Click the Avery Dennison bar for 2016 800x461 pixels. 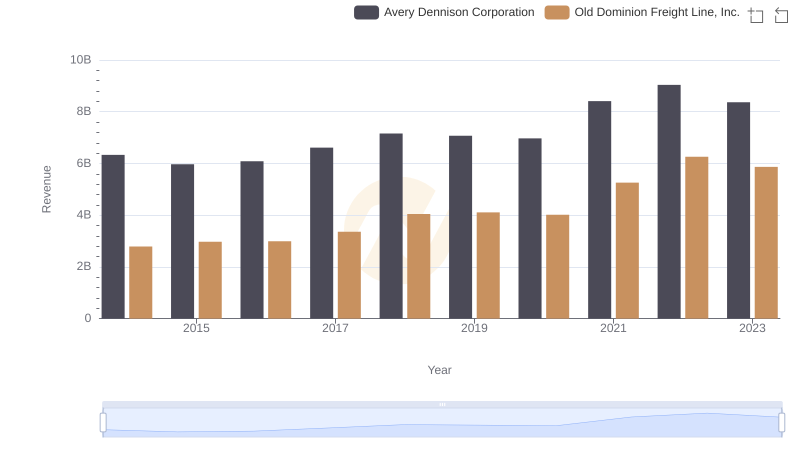point(252,240)
